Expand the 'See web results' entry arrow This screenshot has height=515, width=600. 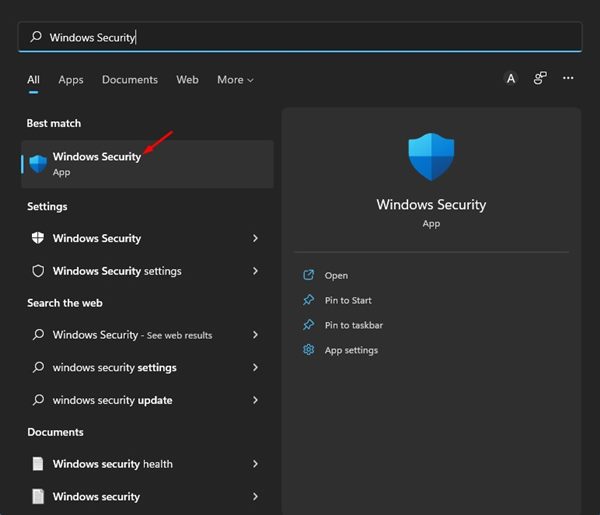(255, 335)
